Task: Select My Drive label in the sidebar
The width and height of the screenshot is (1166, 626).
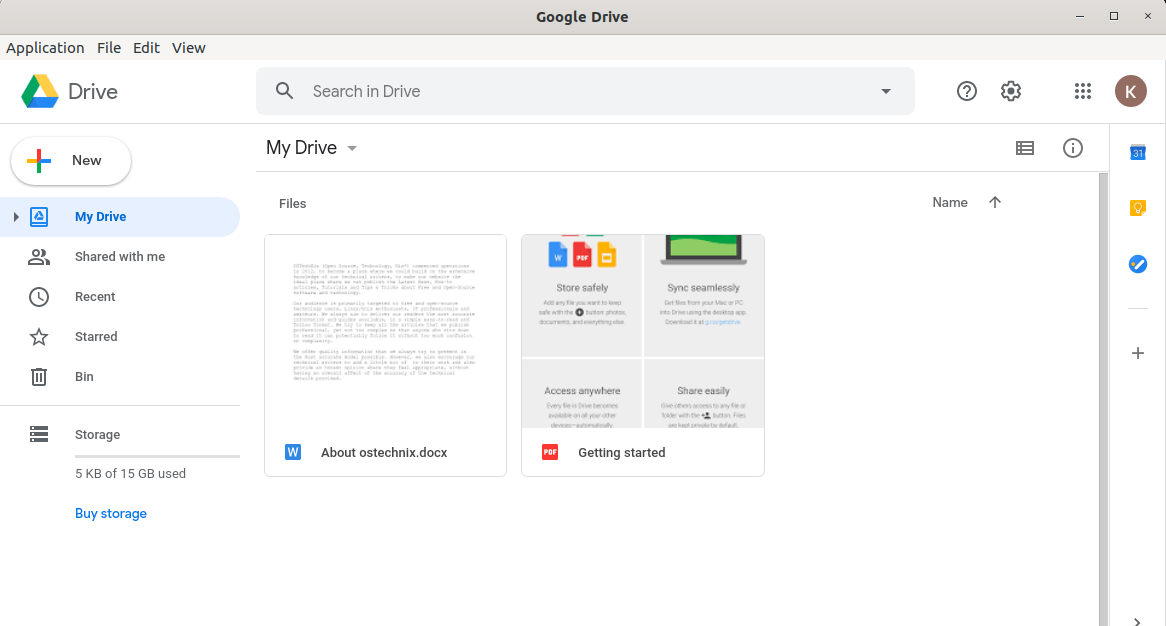Action: (100, 217)
